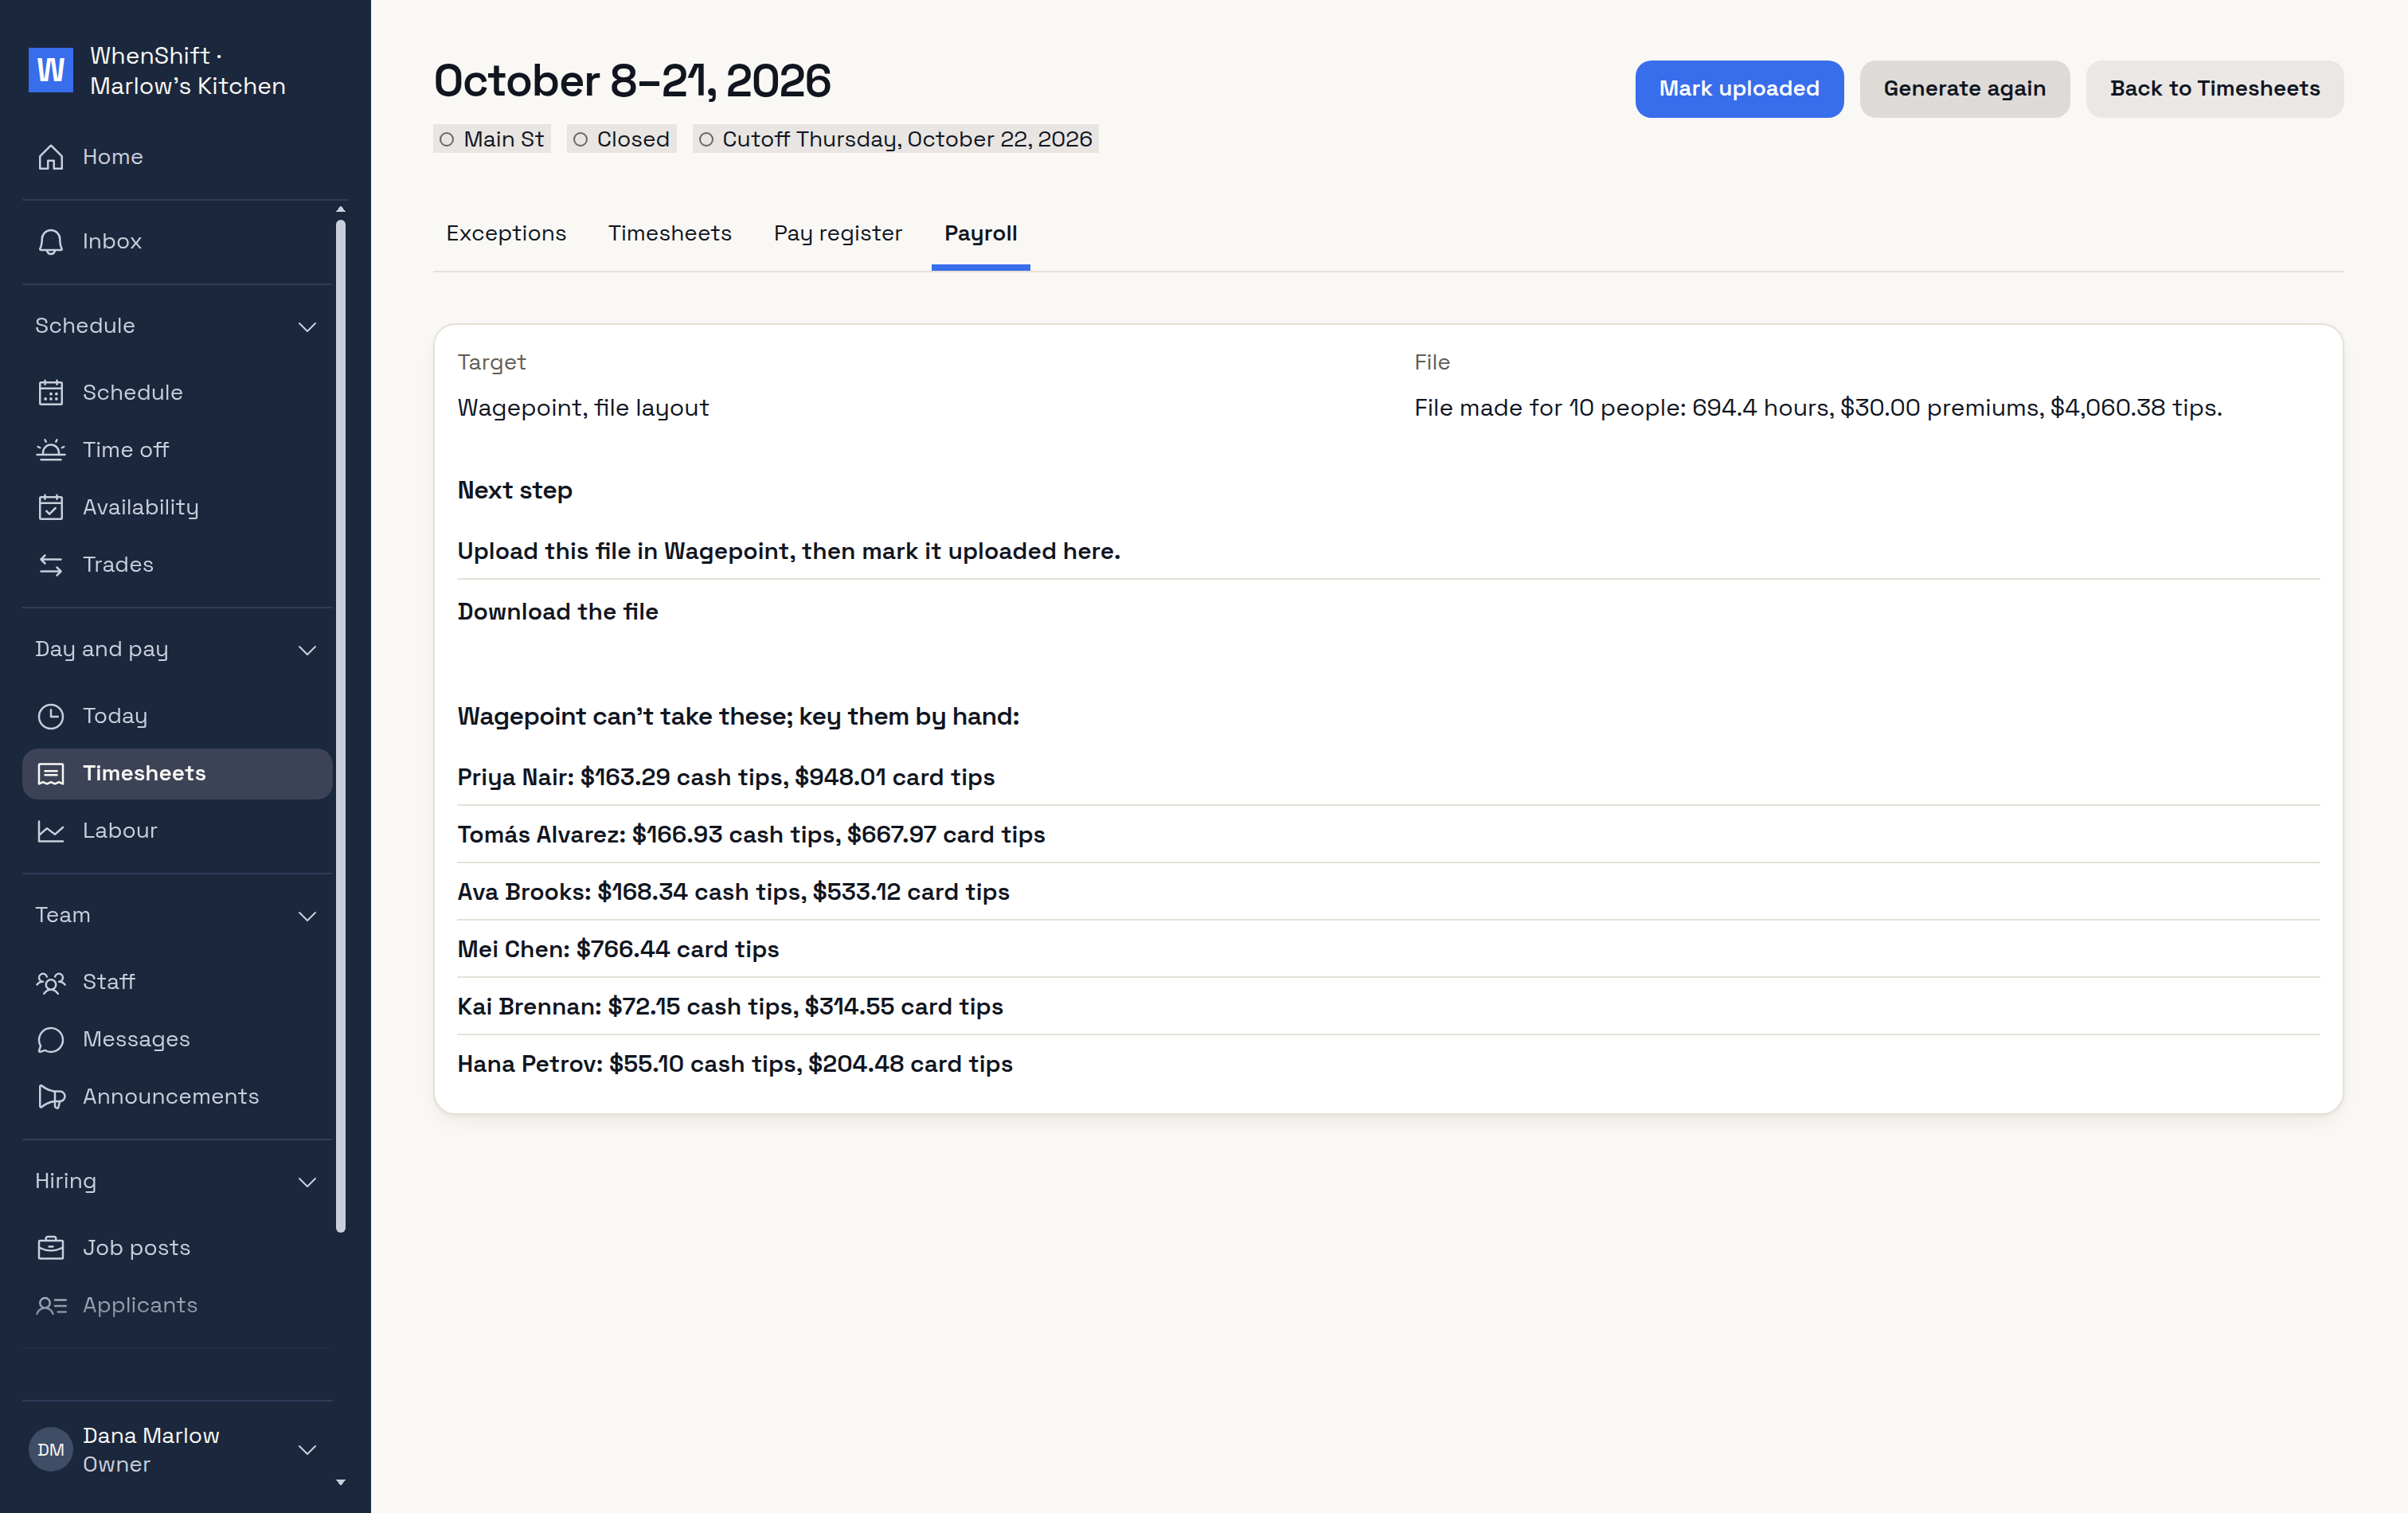Viewport: 2408px width, 1513px height.
Task: Switch to the Exceptions tab
Action: [x=506, y=233]
